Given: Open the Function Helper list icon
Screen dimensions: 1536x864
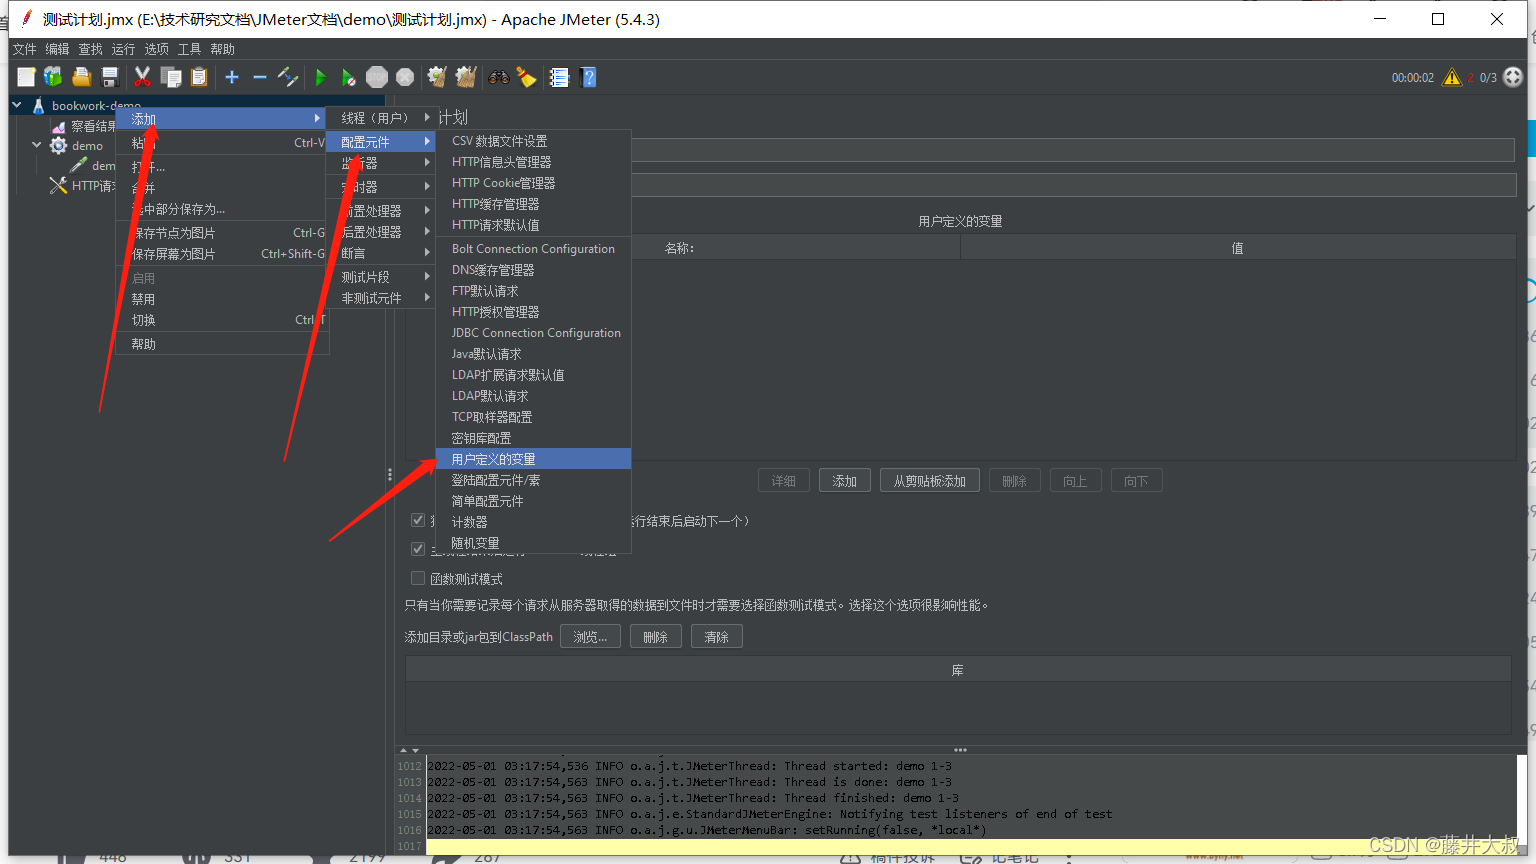Looking at the screenshot, I should tap(559, 77).
